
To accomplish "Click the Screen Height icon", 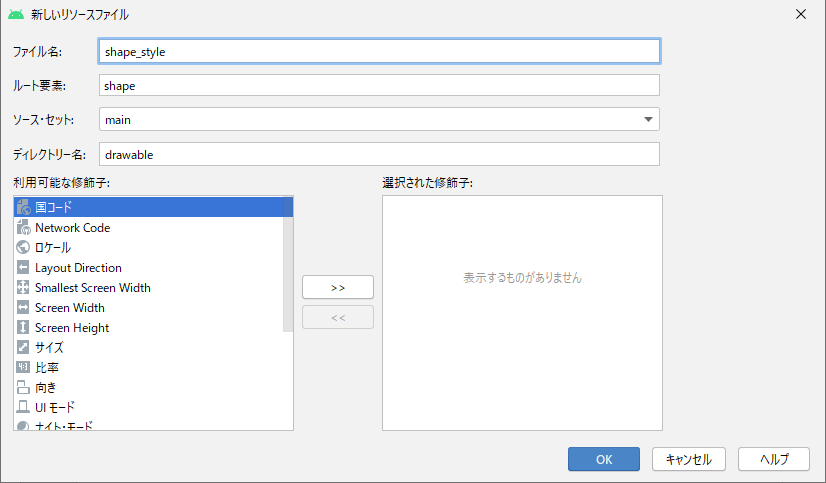I will pos(23,327).
